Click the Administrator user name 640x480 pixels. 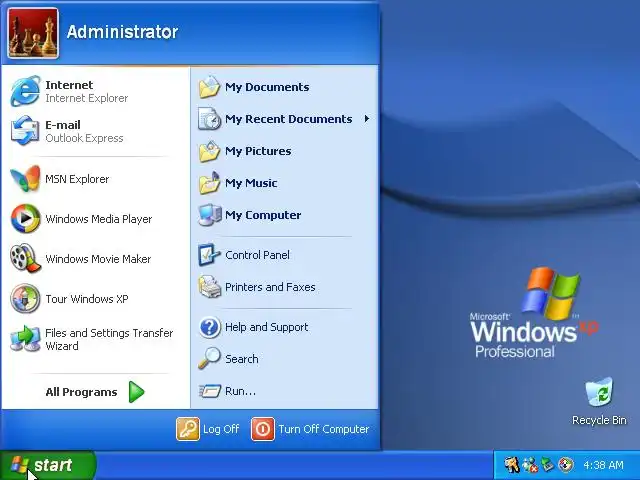pos(122,32)
